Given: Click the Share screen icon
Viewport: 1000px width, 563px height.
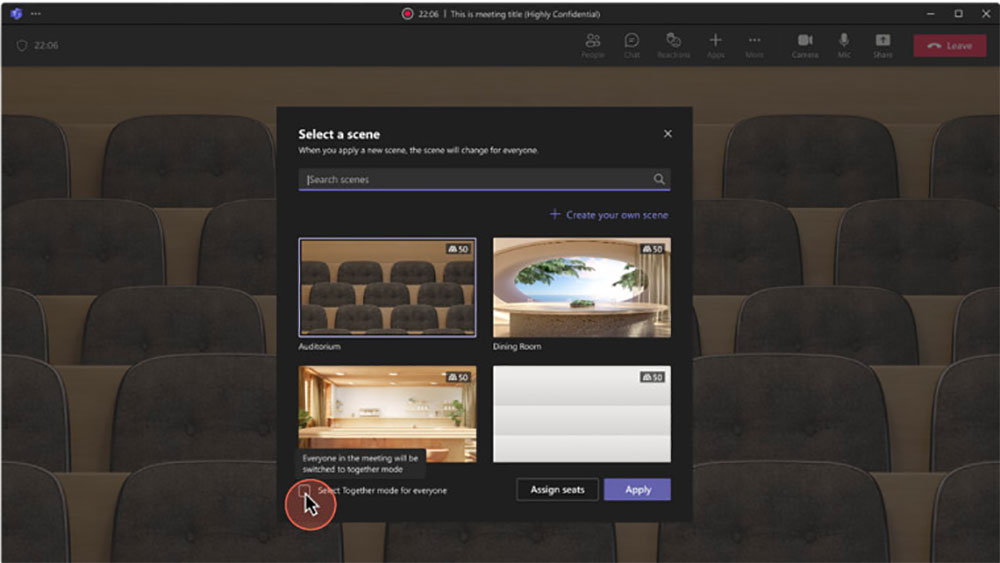Looking at the screenshot, I should (883, 44).
